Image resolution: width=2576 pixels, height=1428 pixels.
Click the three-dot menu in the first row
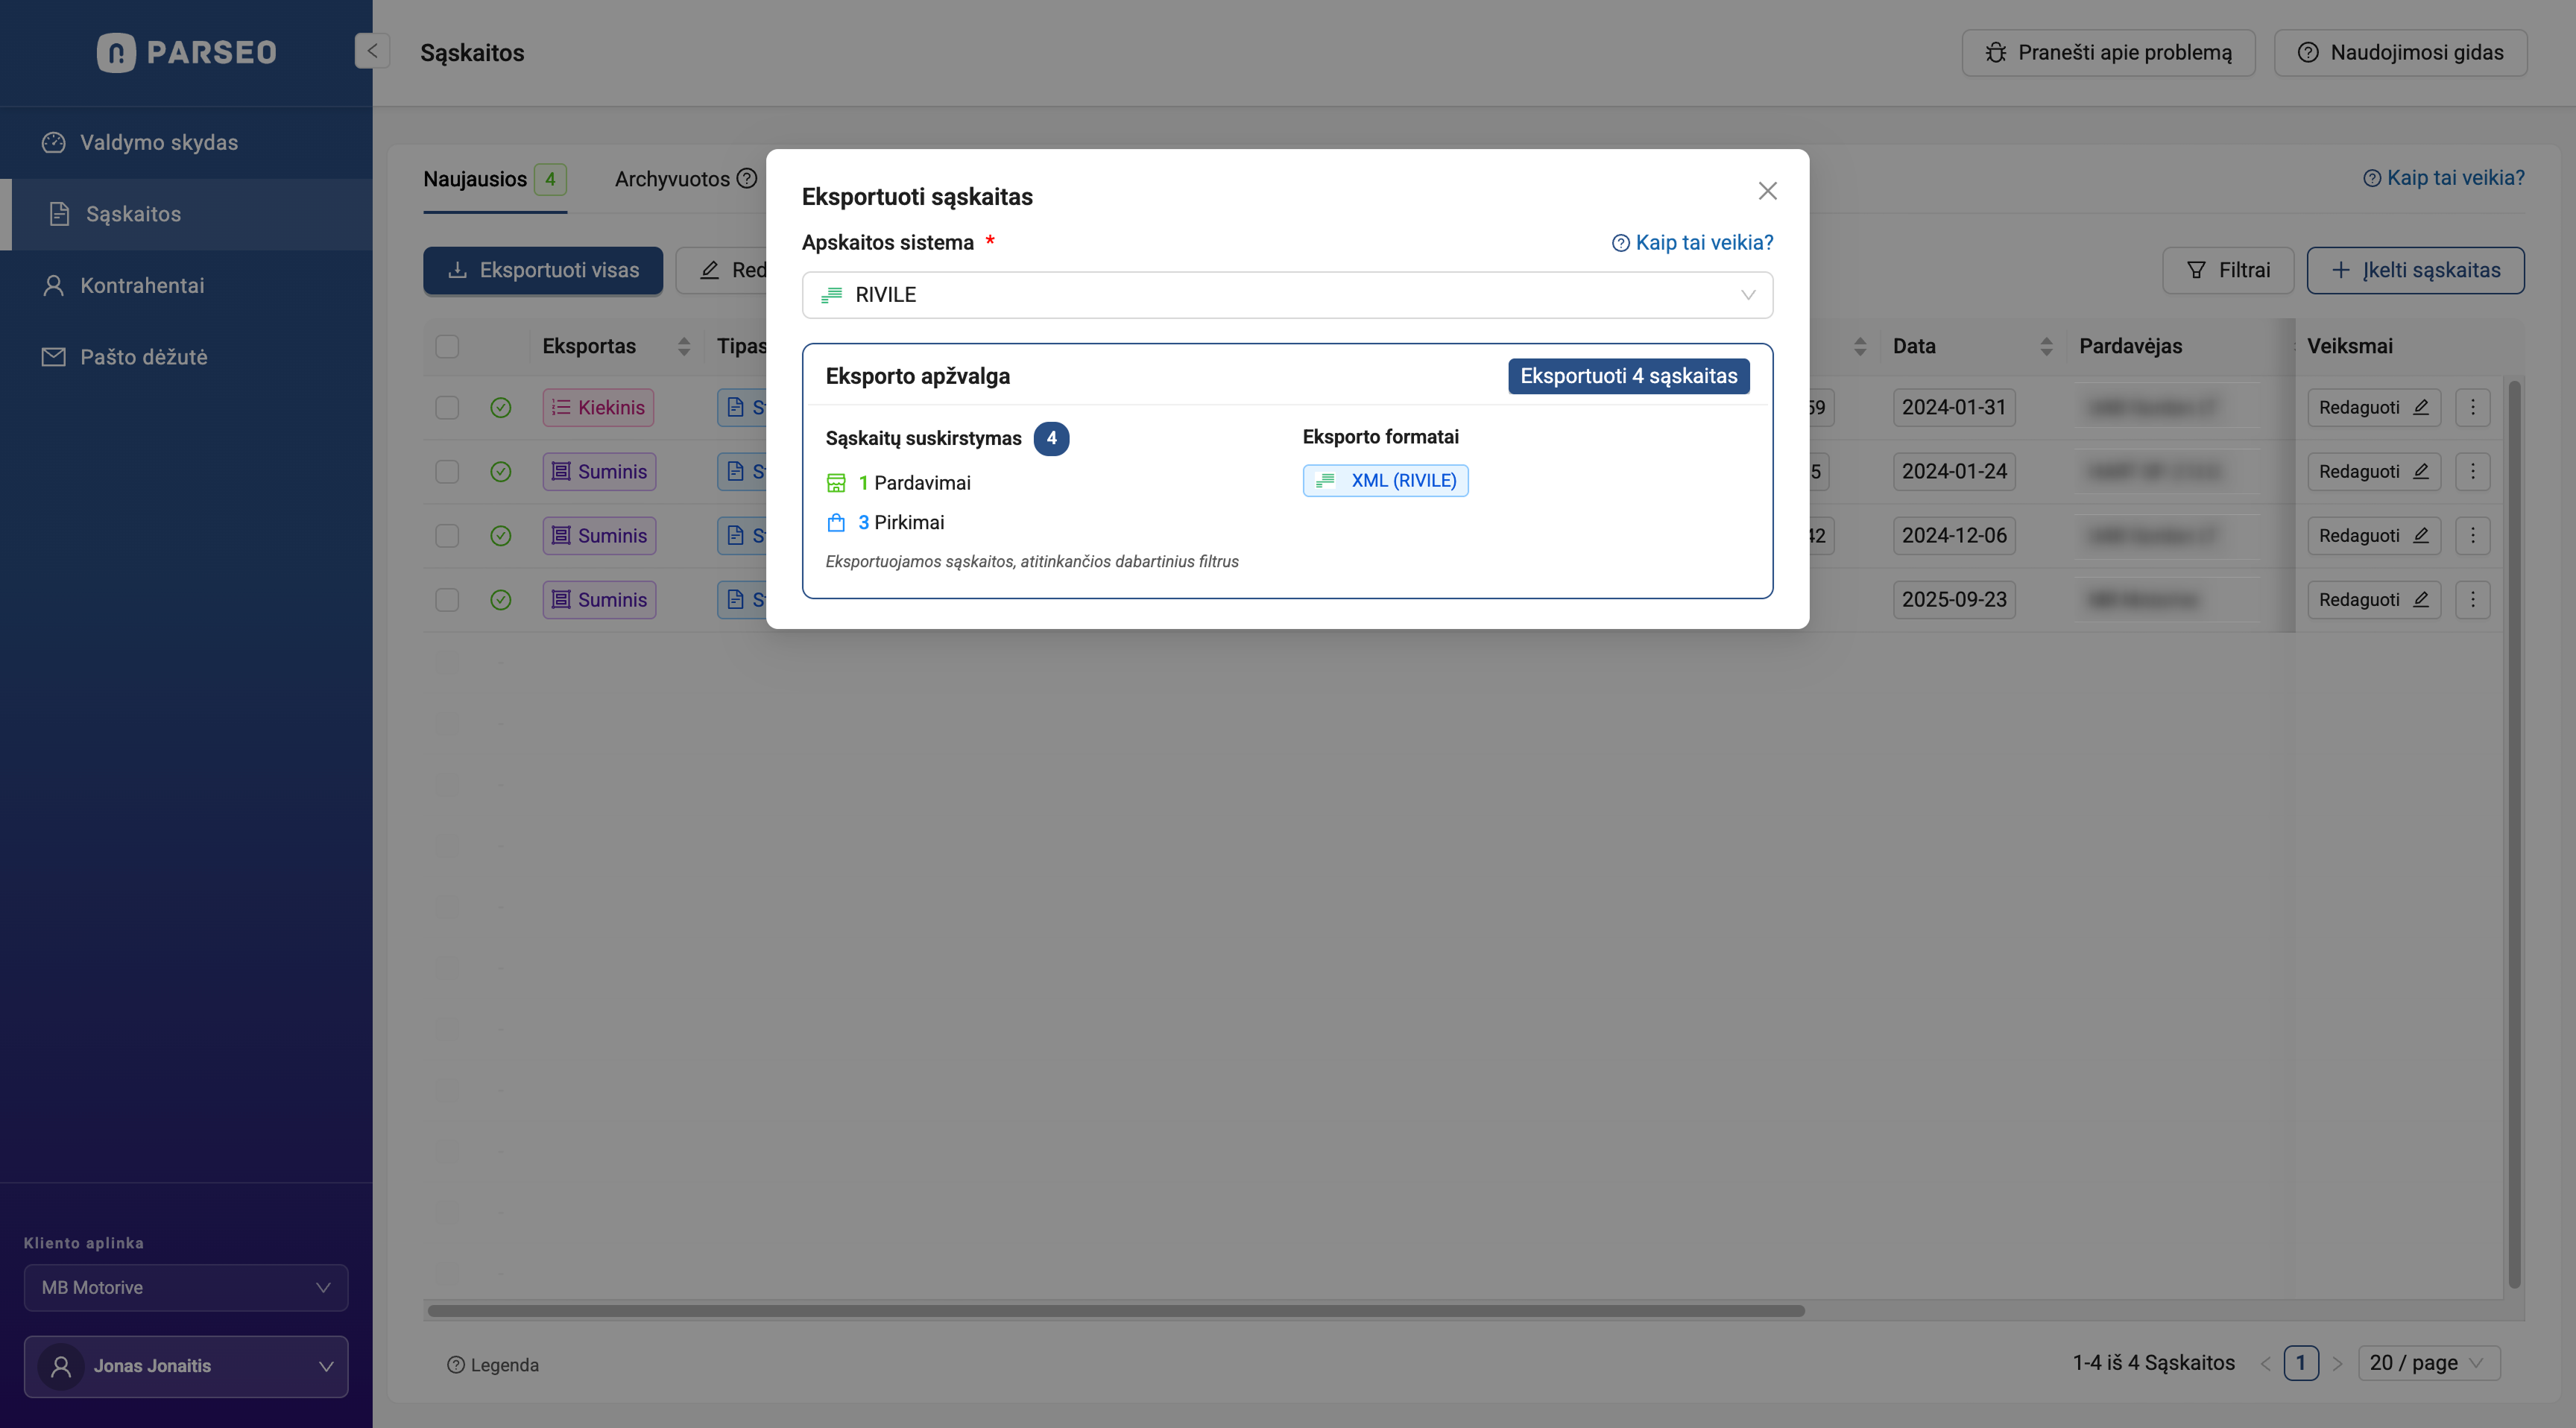[2472, 407]
